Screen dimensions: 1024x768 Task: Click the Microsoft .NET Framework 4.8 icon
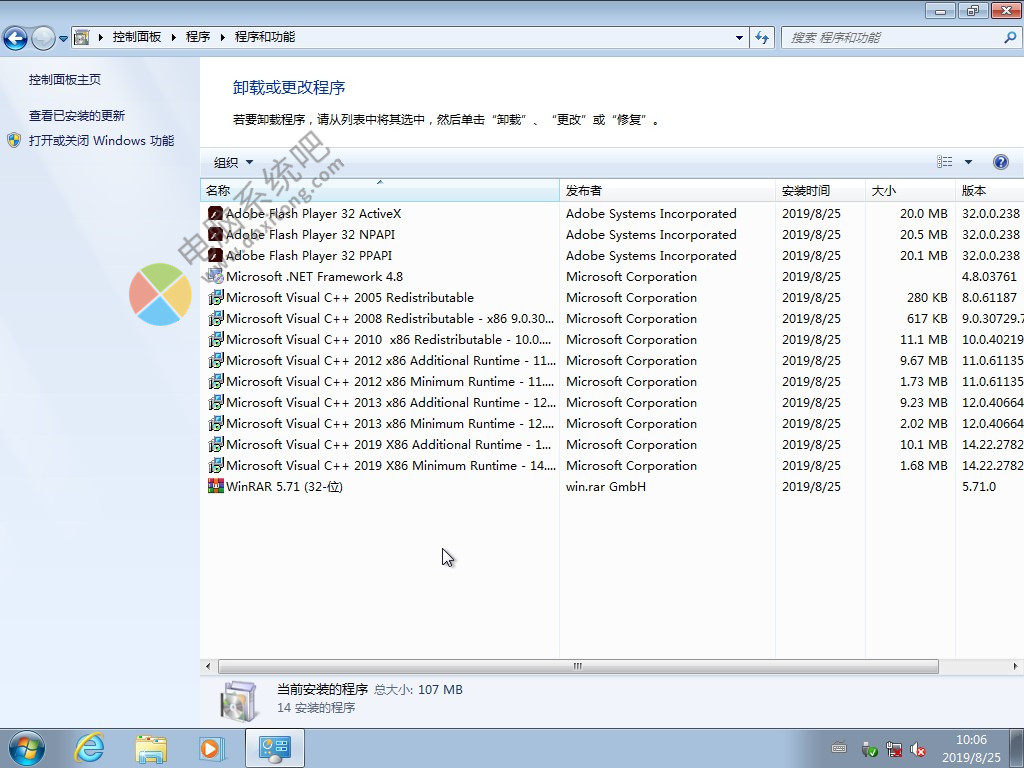215,277
